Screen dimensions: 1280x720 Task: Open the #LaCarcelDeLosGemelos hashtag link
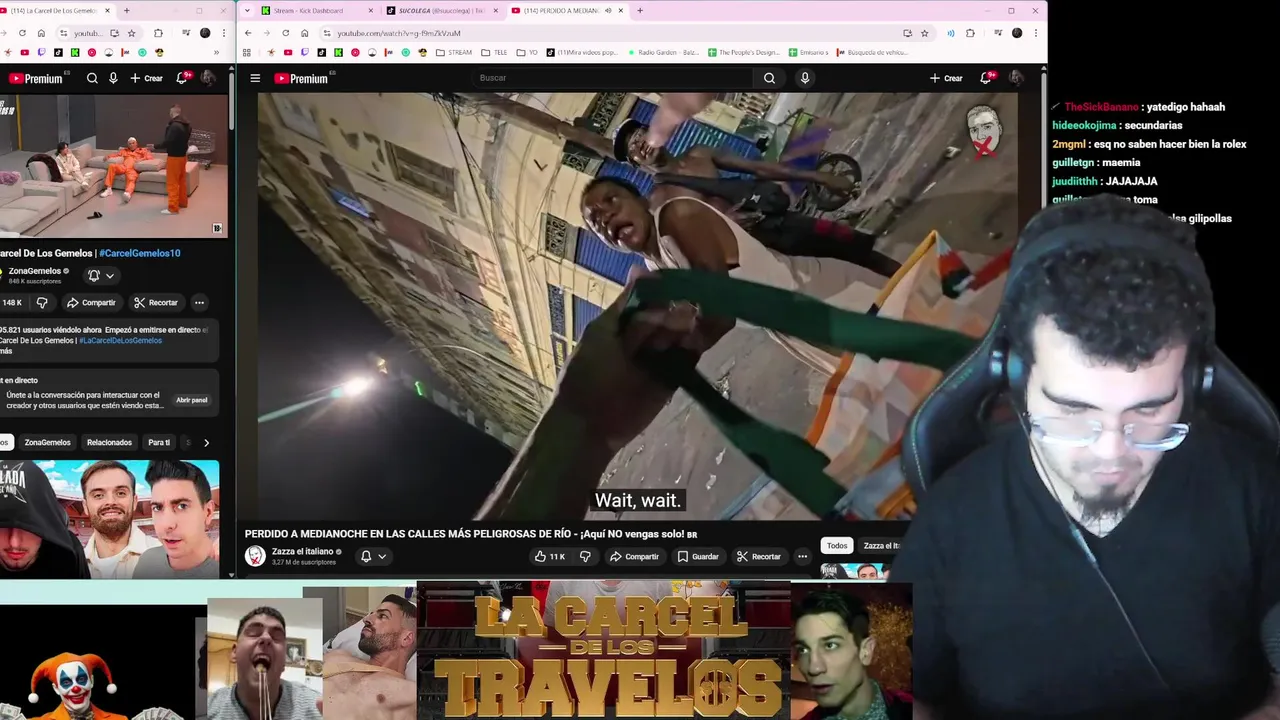120,341
